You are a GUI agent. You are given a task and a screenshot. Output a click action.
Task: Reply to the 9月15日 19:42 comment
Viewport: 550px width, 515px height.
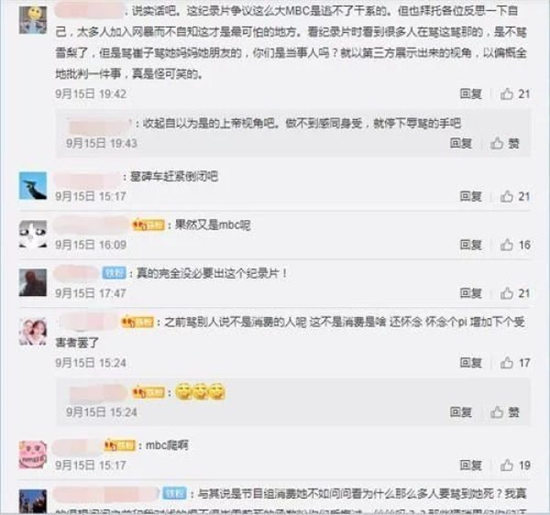pos(471,94)
